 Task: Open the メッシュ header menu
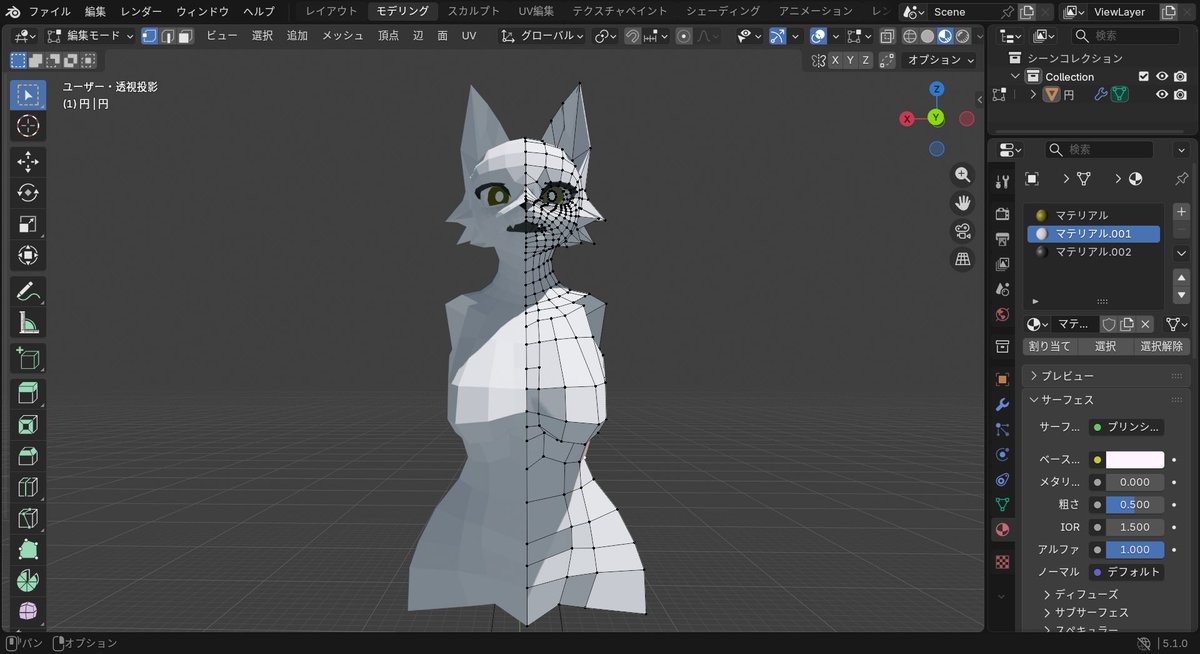coord(343,35)
